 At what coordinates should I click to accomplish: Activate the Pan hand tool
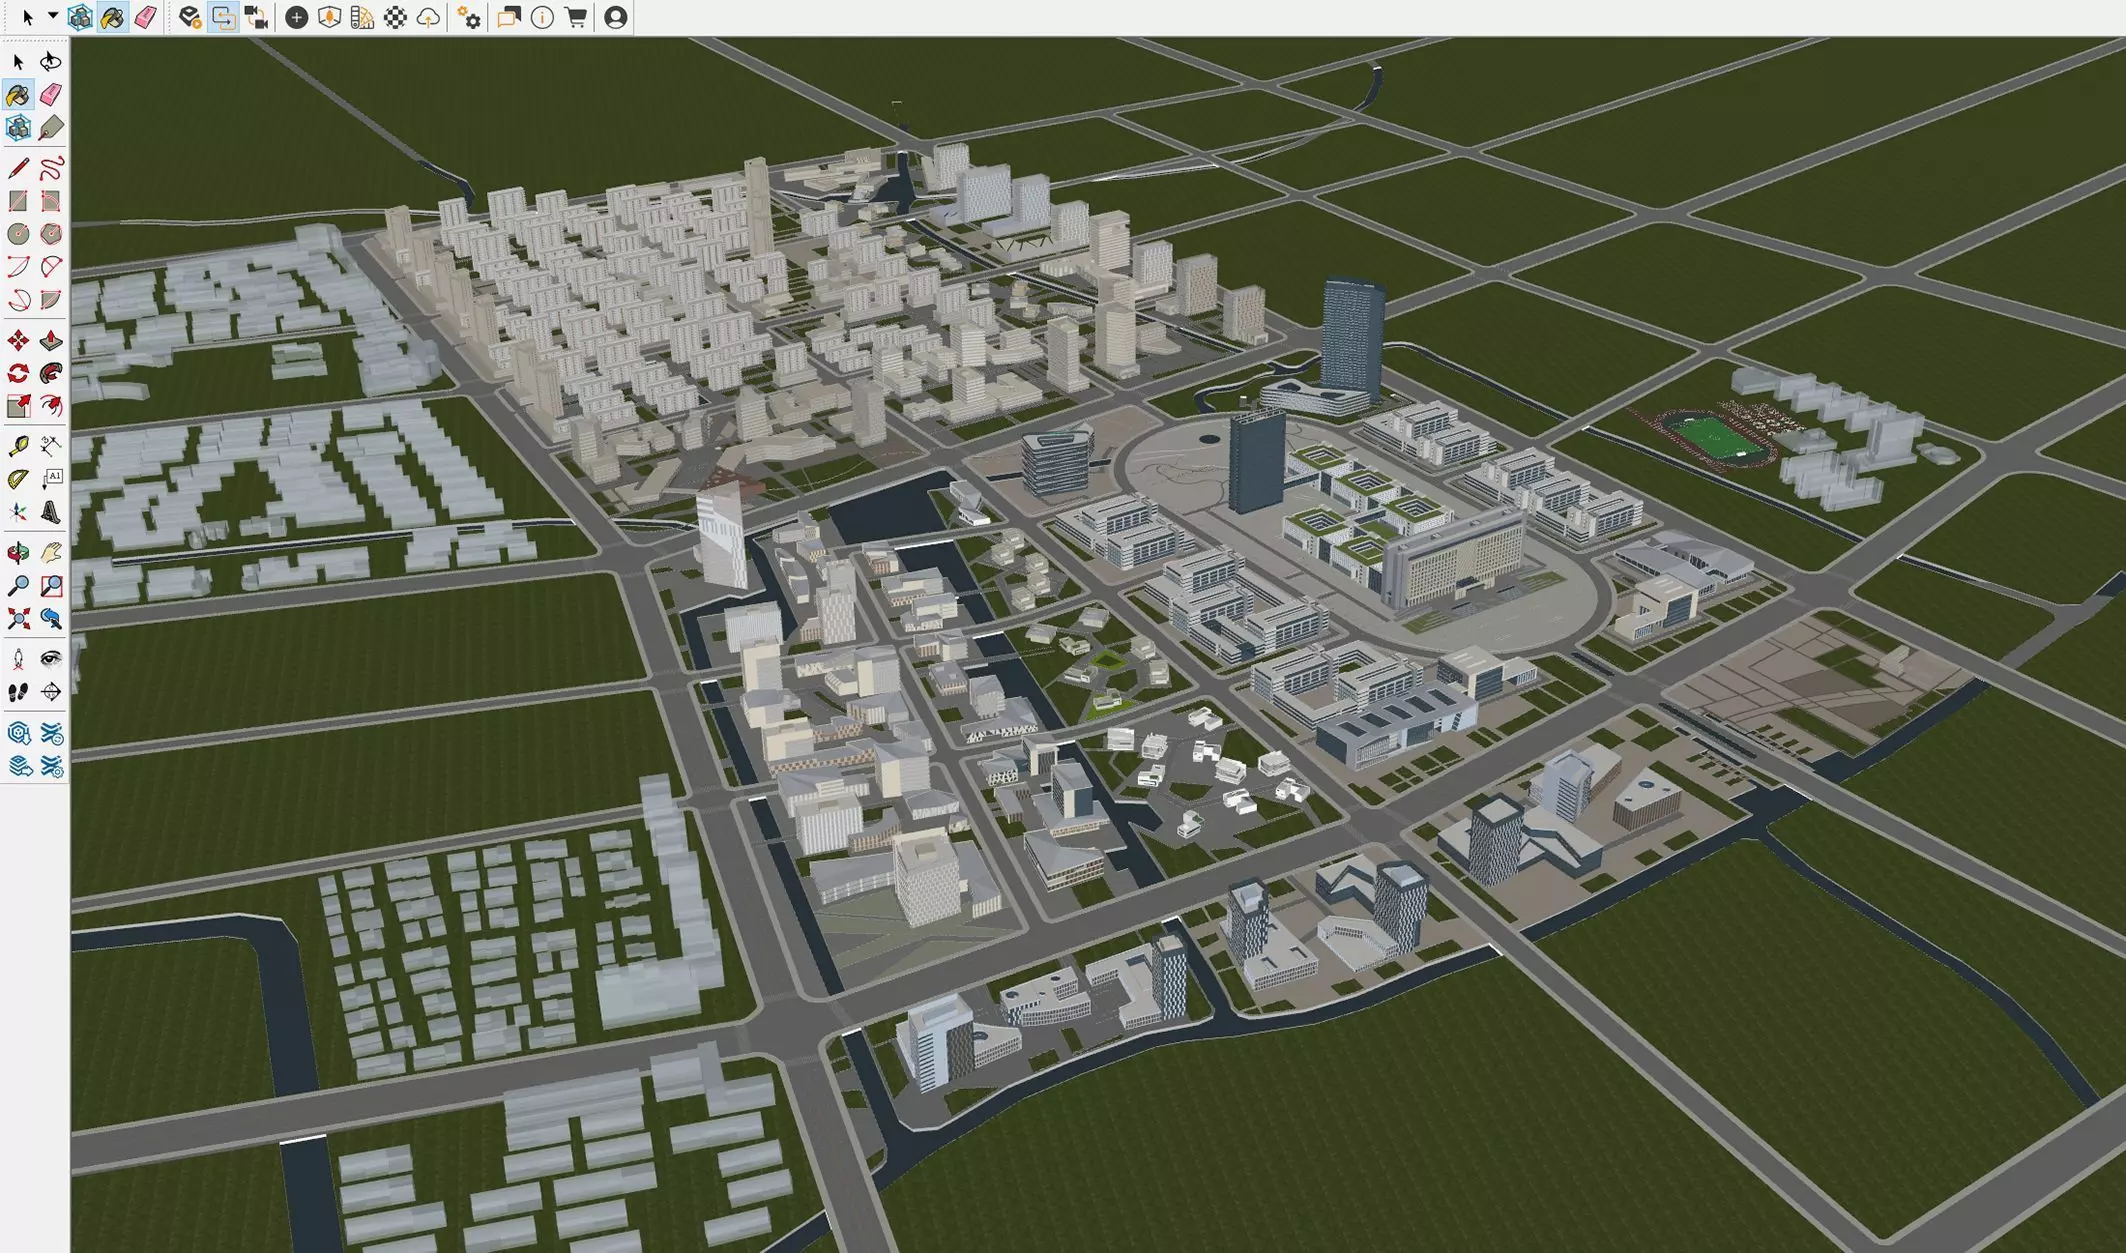tap(50, 553)
